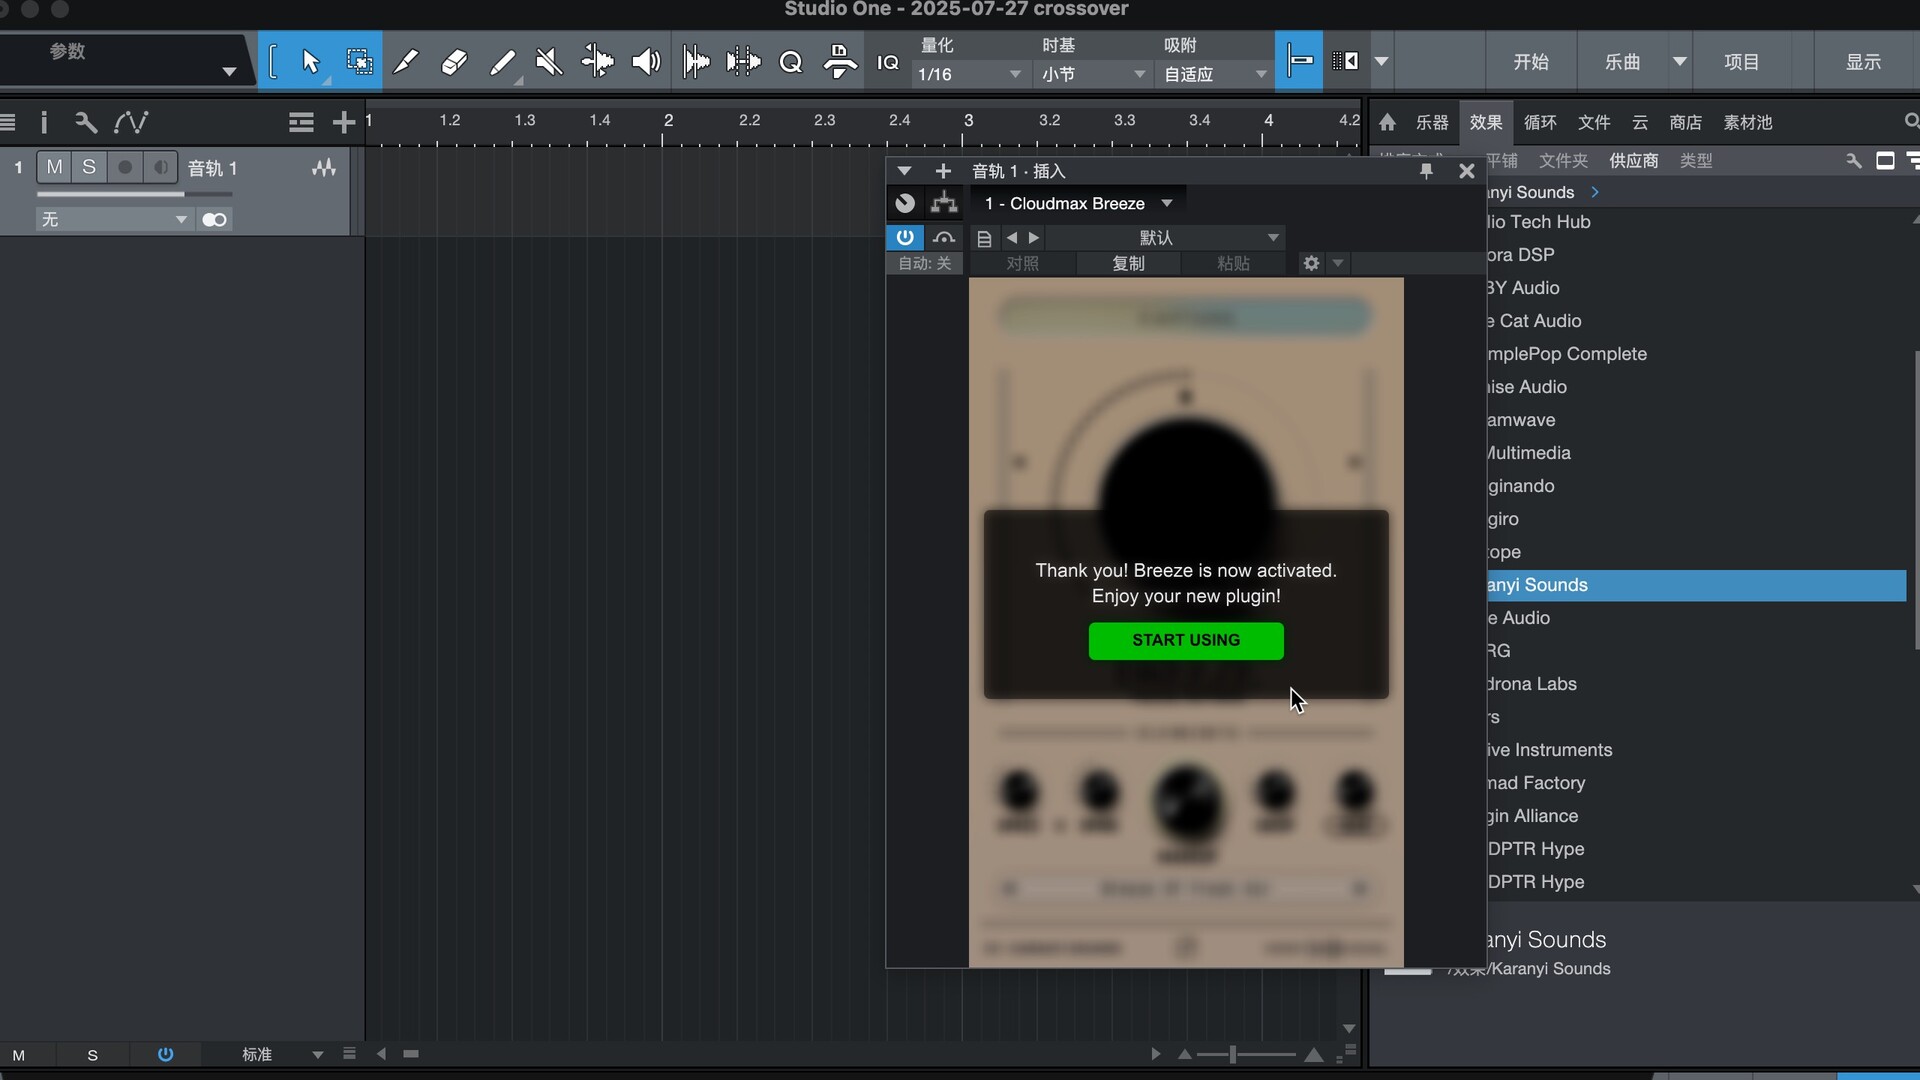Open the 参数 parameter dropdown
Screen dimensions: 1920x1080
[x=229, y=71]
